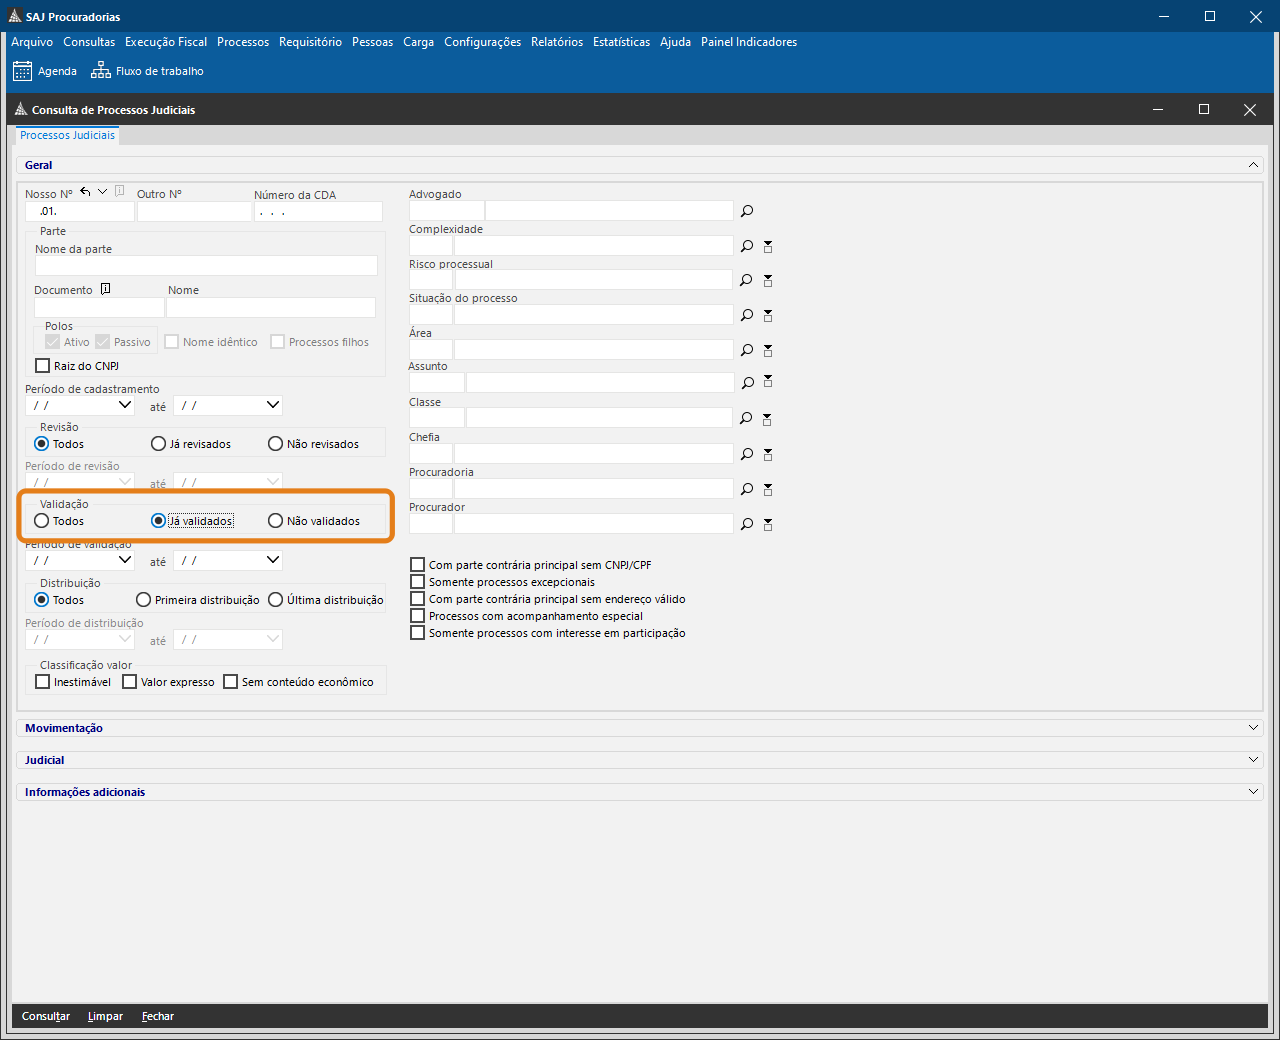Click the Consultar button
Image resolution: width=1280 pixels, height=1040 pixels.
click(46, 1016)
